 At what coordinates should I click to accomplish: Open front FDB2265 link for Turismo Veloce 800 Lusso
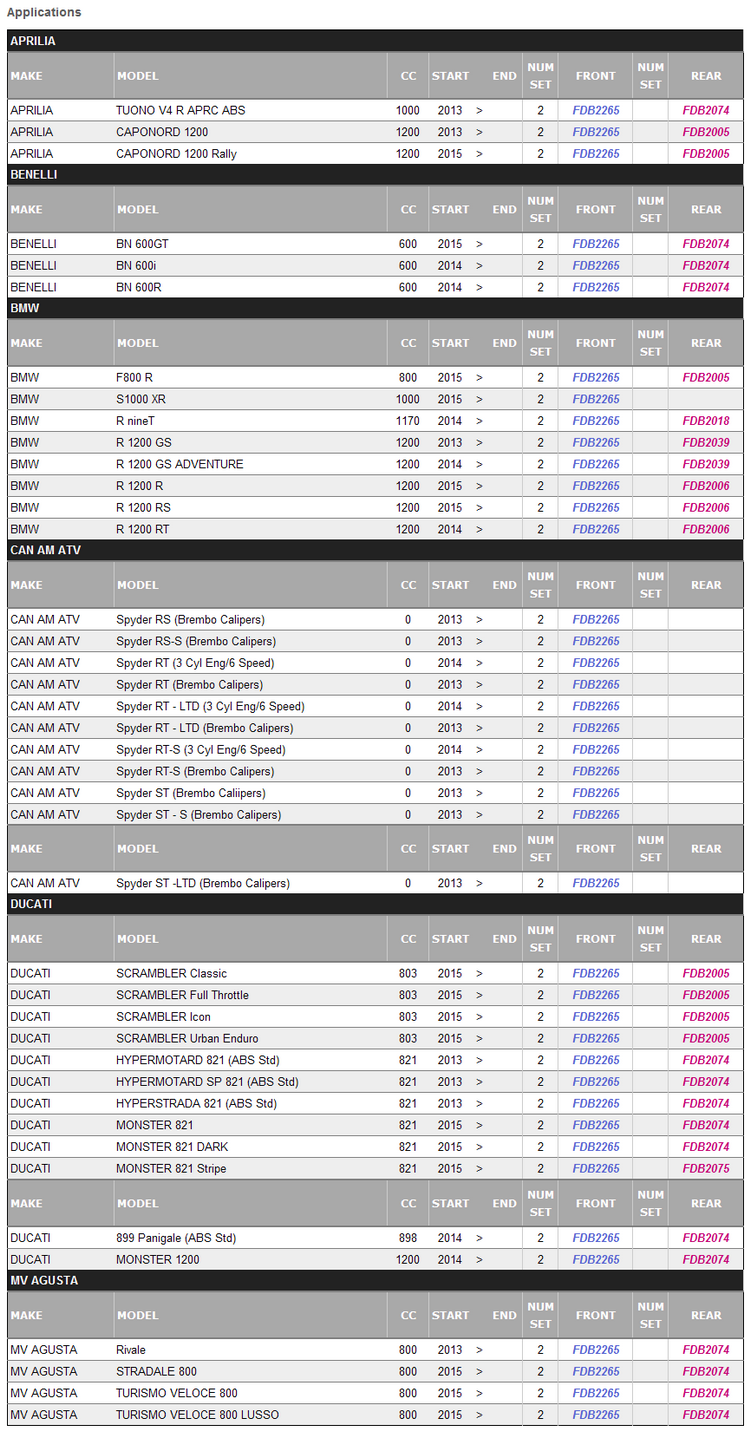[596, 1415]
